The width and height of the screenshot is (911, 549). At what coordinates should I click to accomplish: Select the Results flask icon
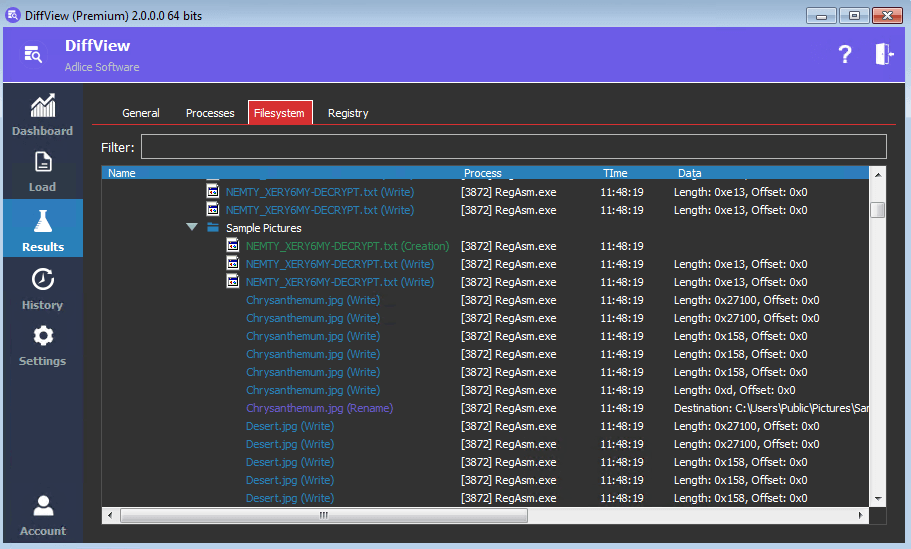coord(42,222)
